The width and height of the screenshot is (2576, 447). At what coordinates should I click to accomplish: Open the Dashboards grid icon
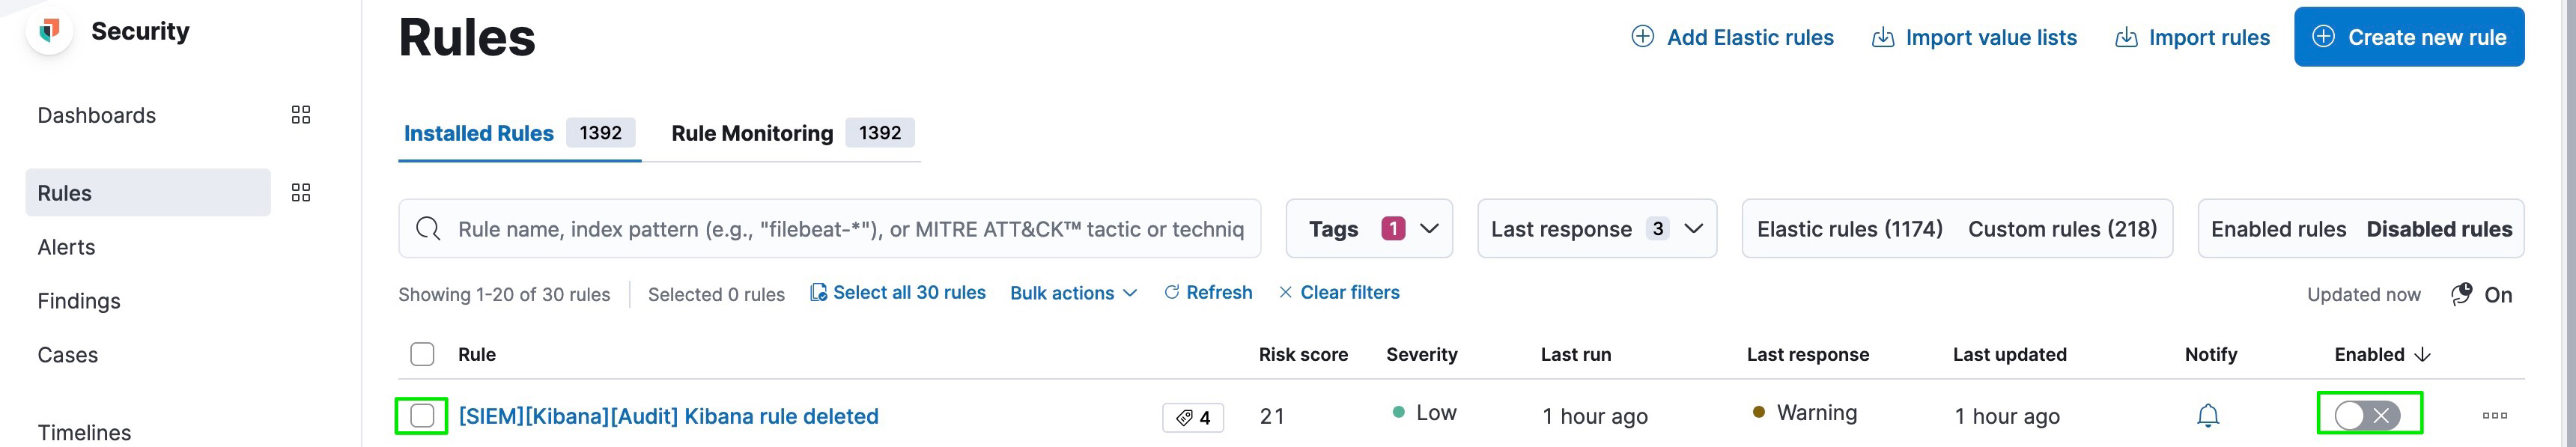coord(299,114)
